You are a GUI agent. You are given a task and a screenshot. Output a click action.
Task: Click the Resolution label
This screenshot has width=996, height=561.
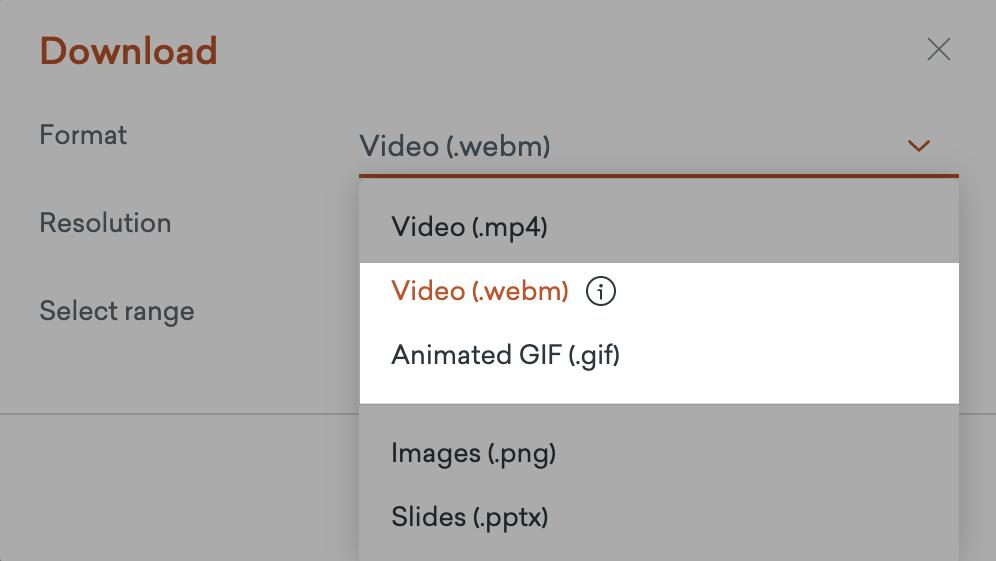105,223
